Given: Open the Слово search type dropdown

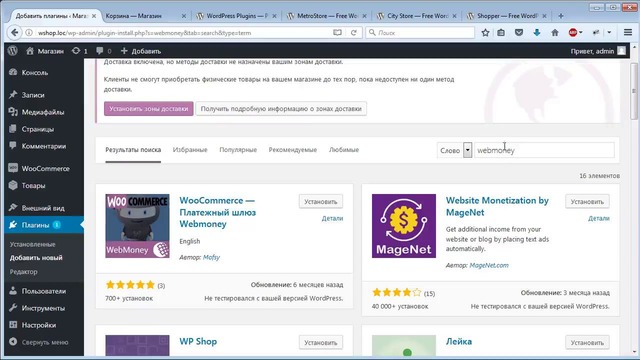Looking at the screenshot, I should coord(454,150).
